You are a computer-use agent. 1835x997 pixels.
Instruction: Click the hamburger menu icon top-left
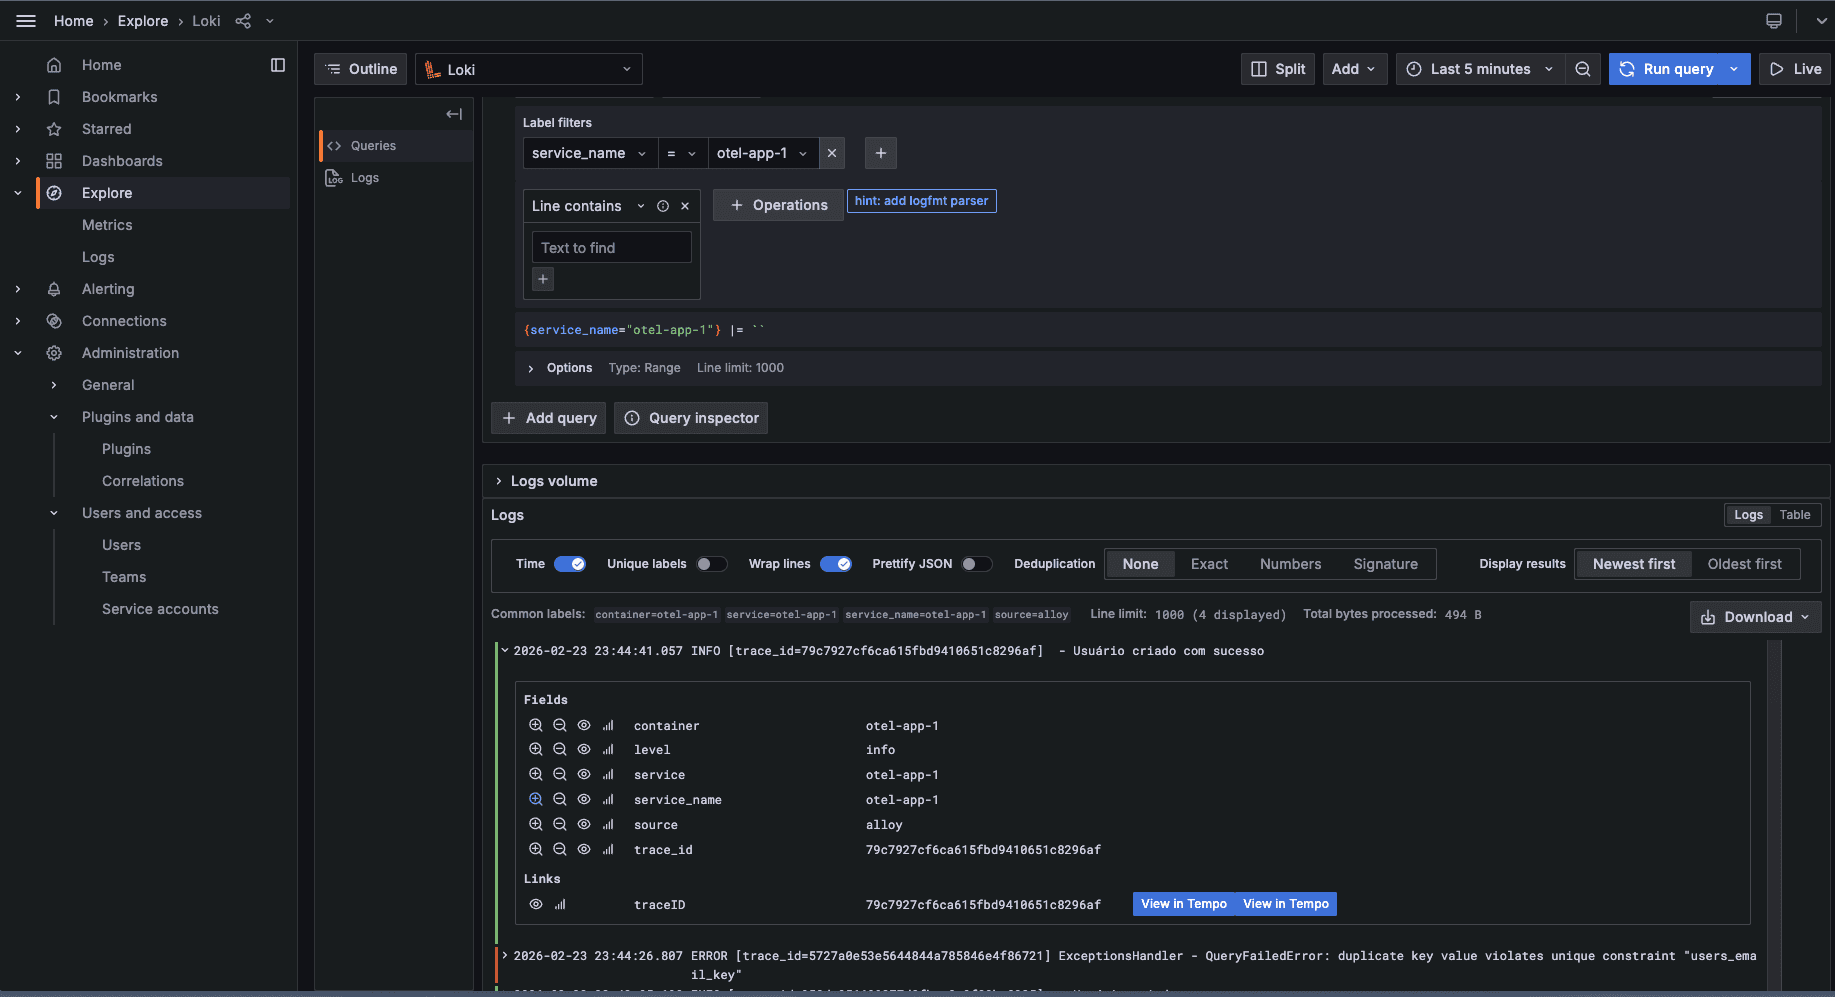tap(25, 20)
